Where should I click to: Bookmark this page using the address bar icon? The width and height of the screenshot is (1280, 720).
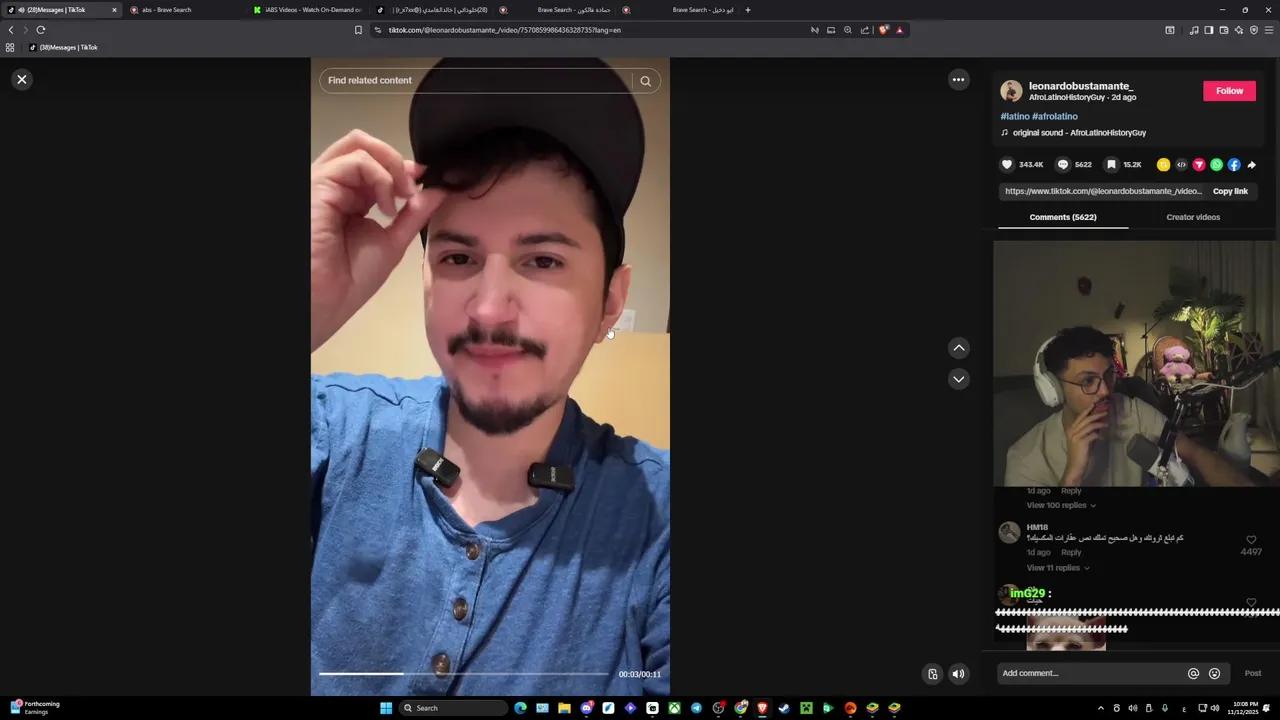pos(358,30)
